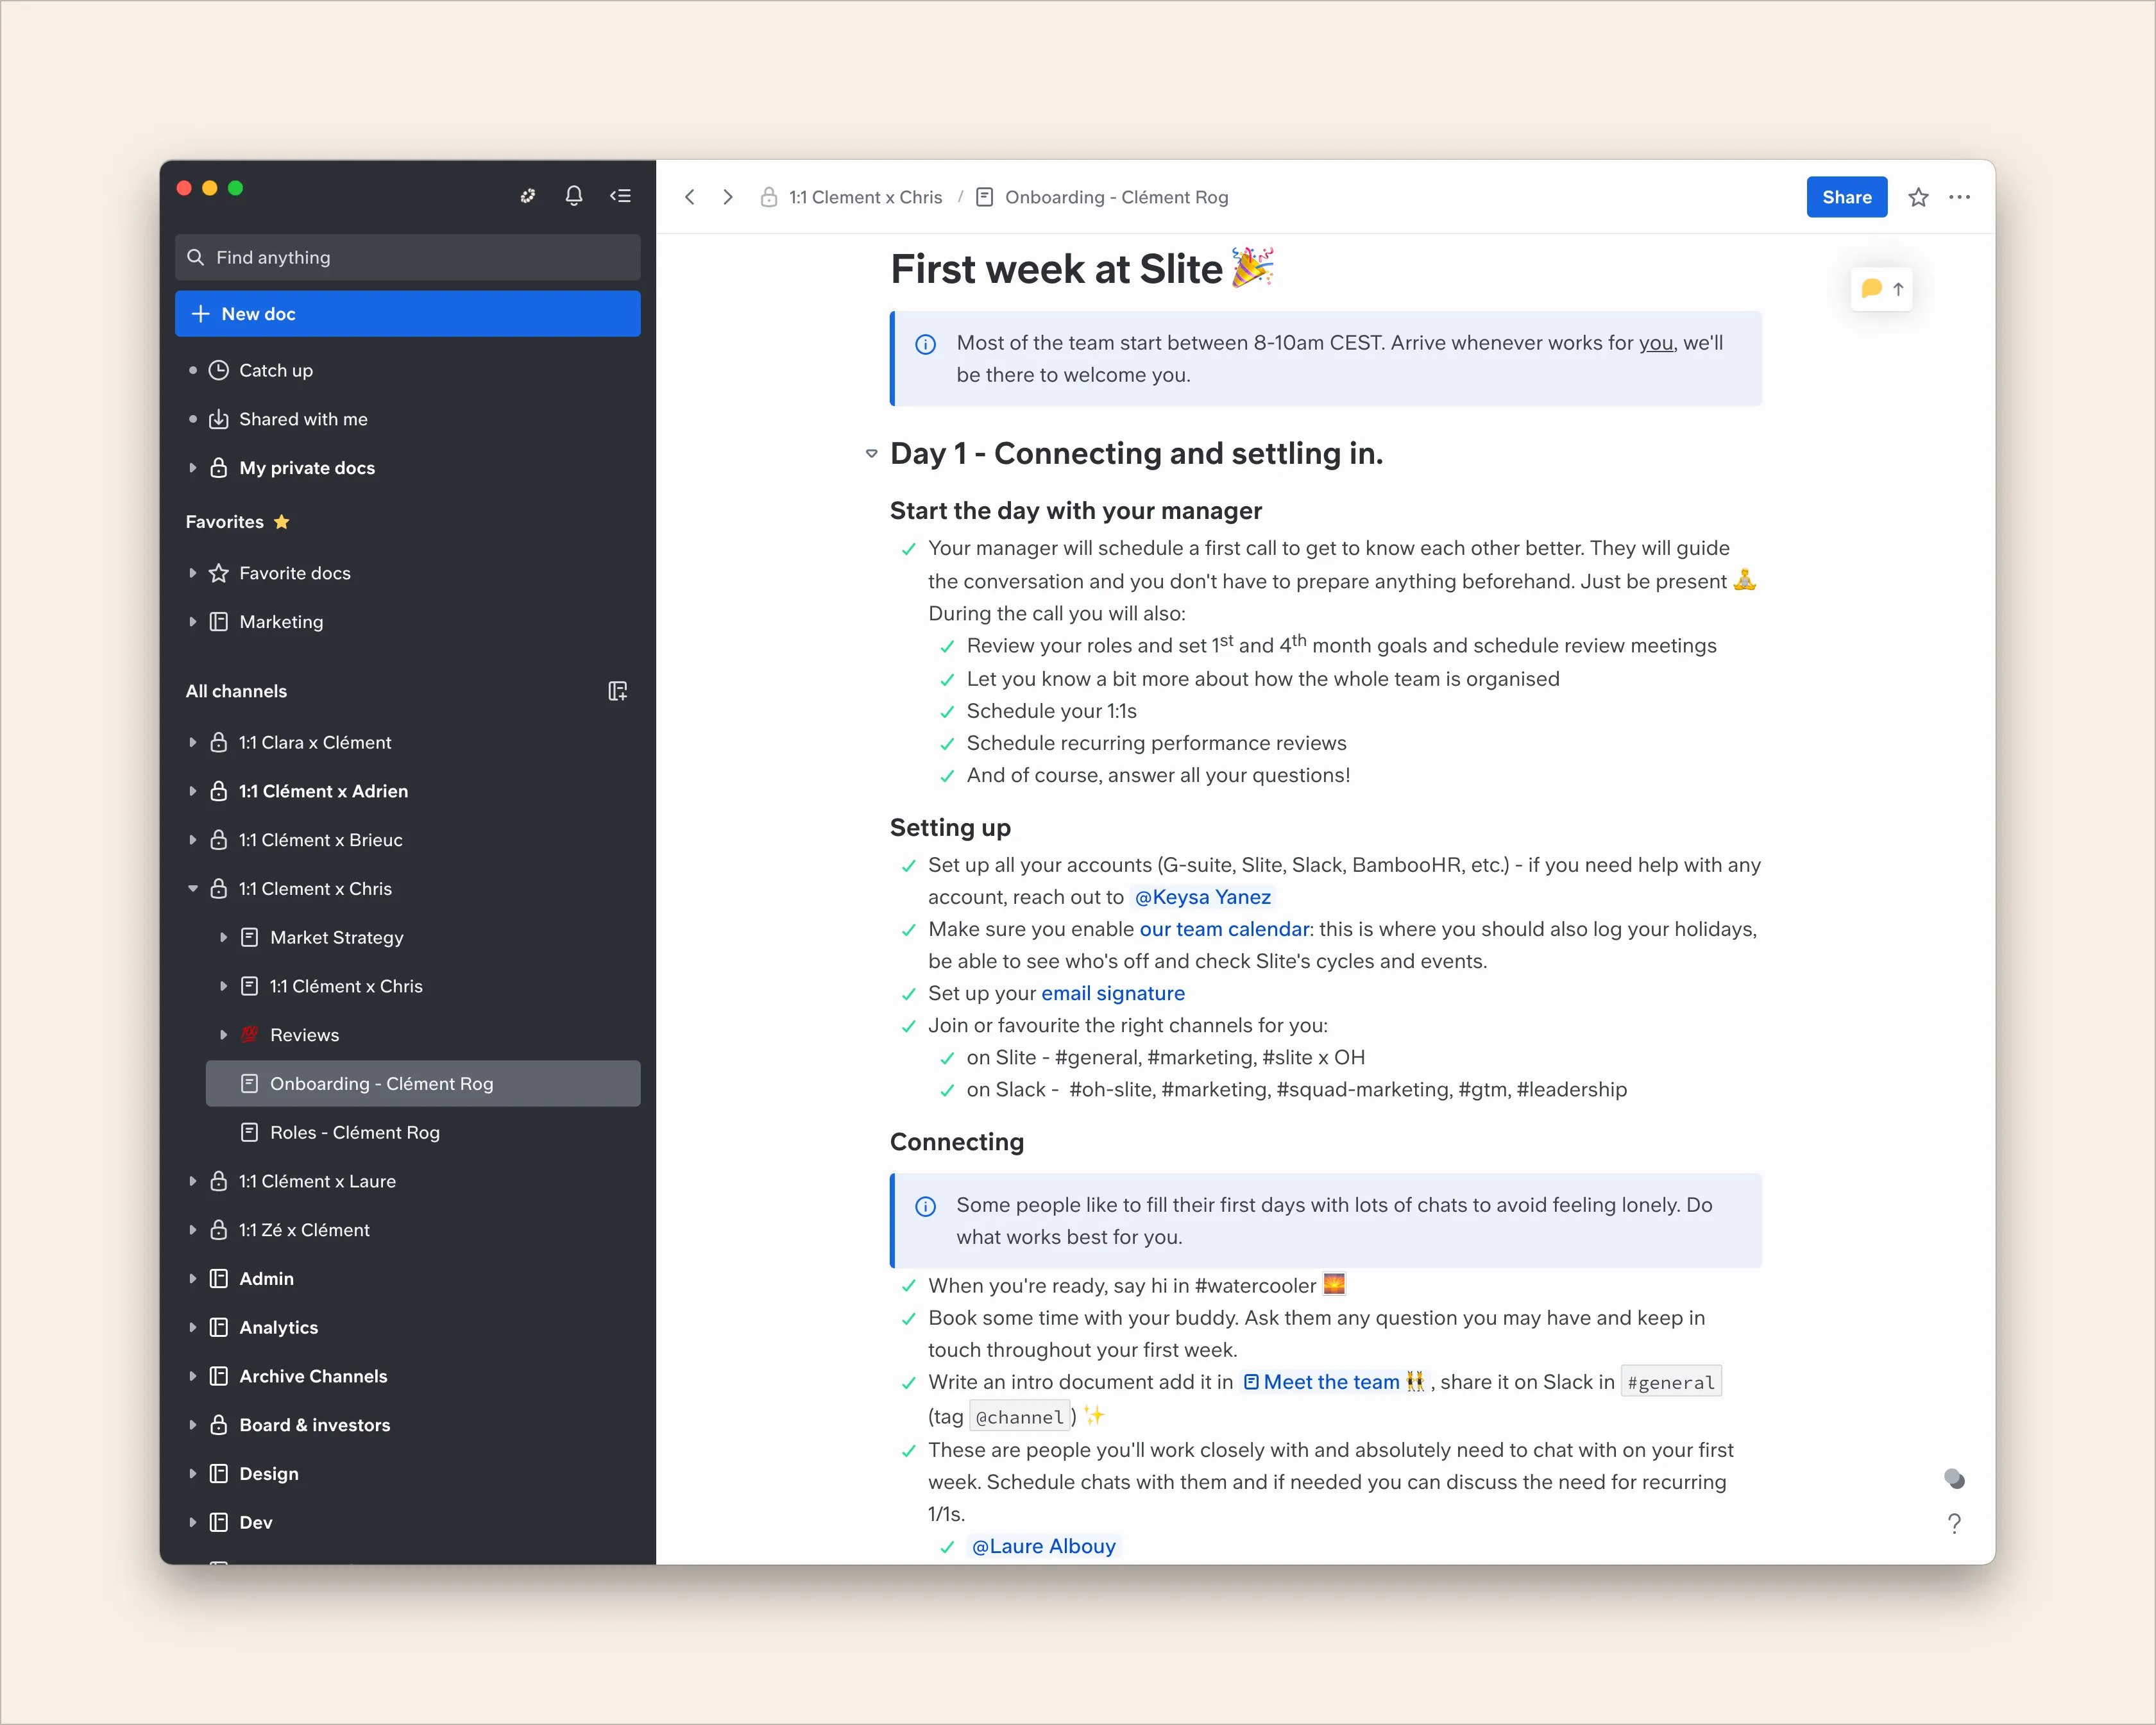
Task: Expand Favorite docs tree
Action: click(x=193, y=573)
